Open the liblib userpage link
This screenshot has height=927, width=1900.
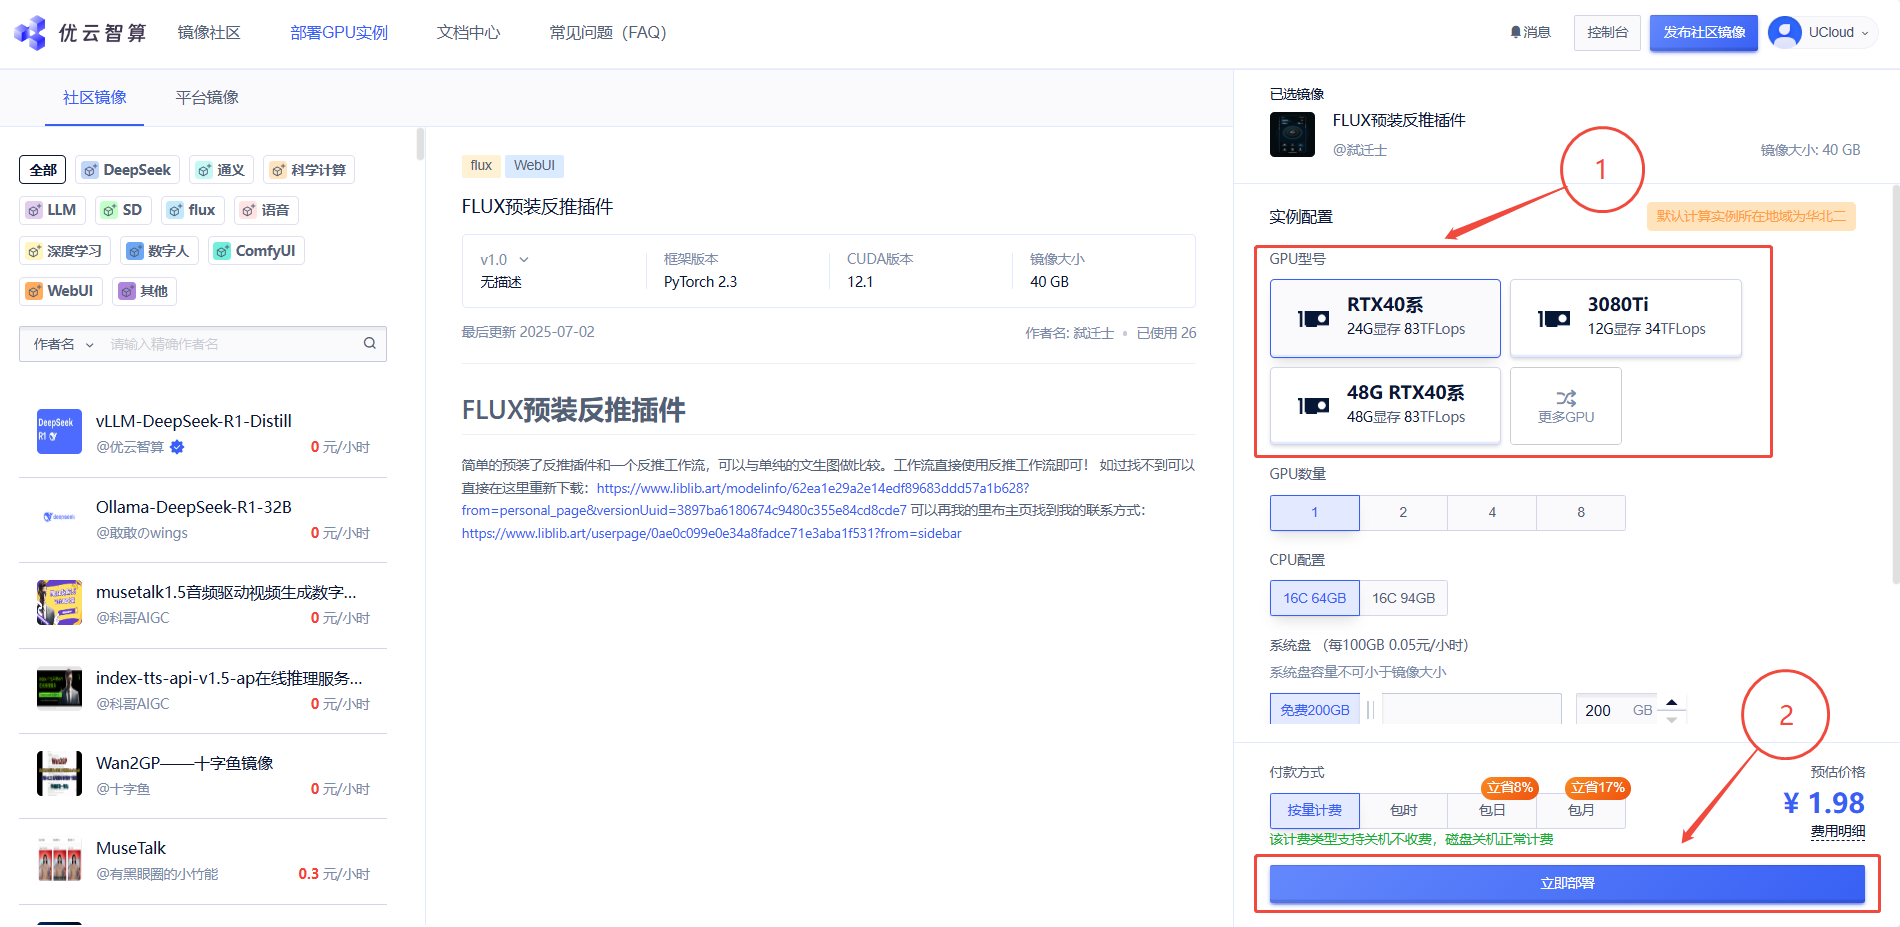(711, 533)
